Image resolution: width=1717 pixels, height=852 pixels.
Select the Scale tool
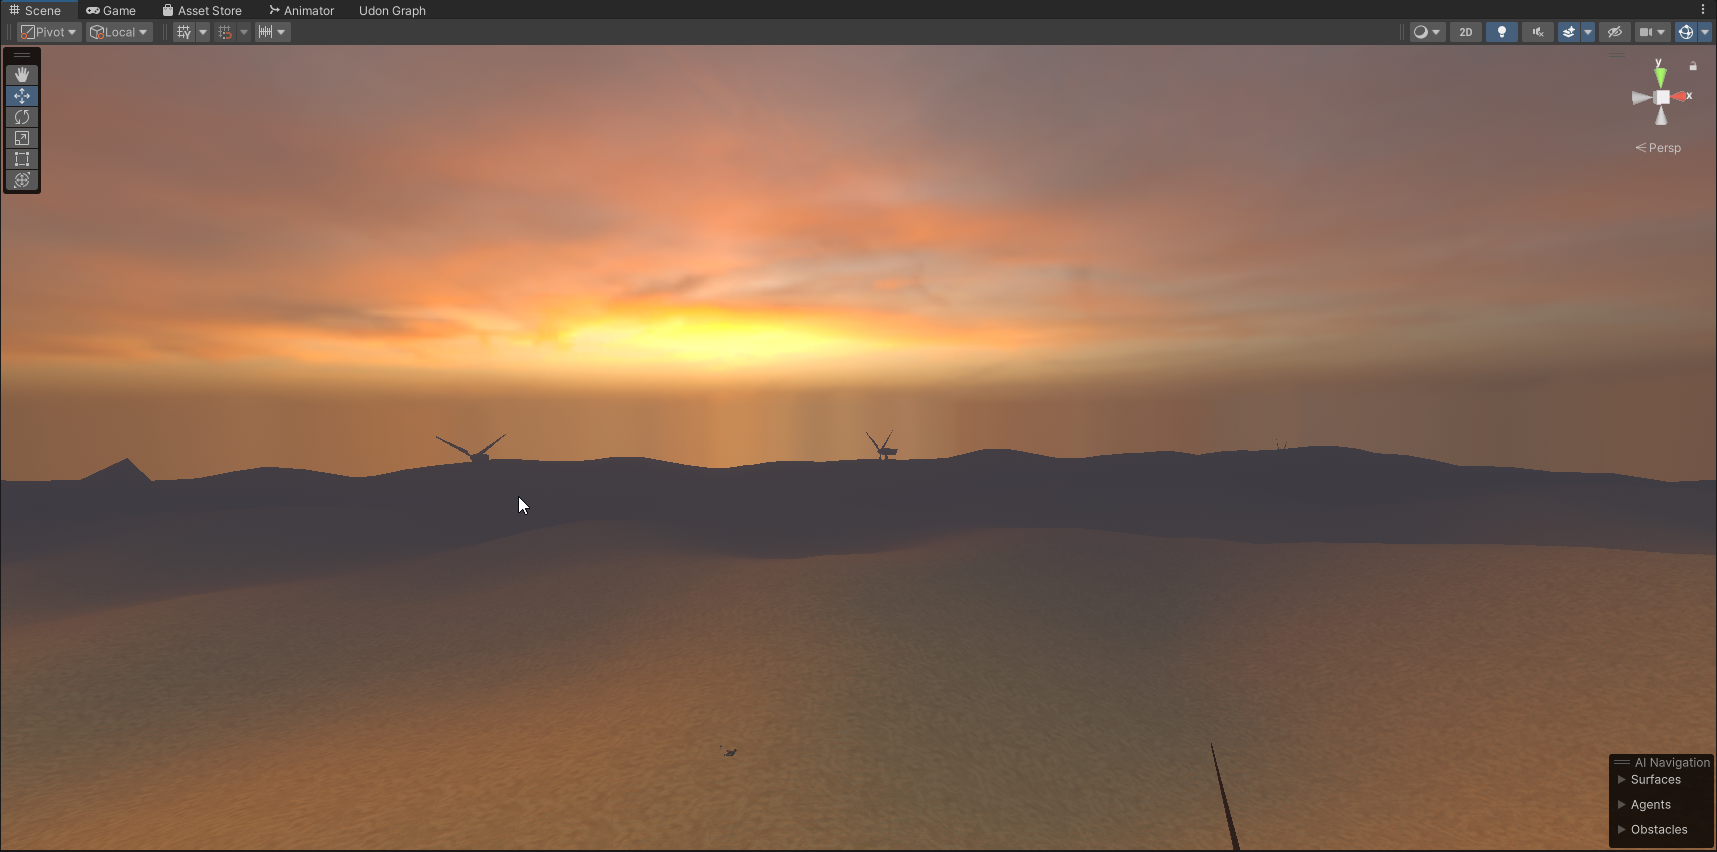22,138
